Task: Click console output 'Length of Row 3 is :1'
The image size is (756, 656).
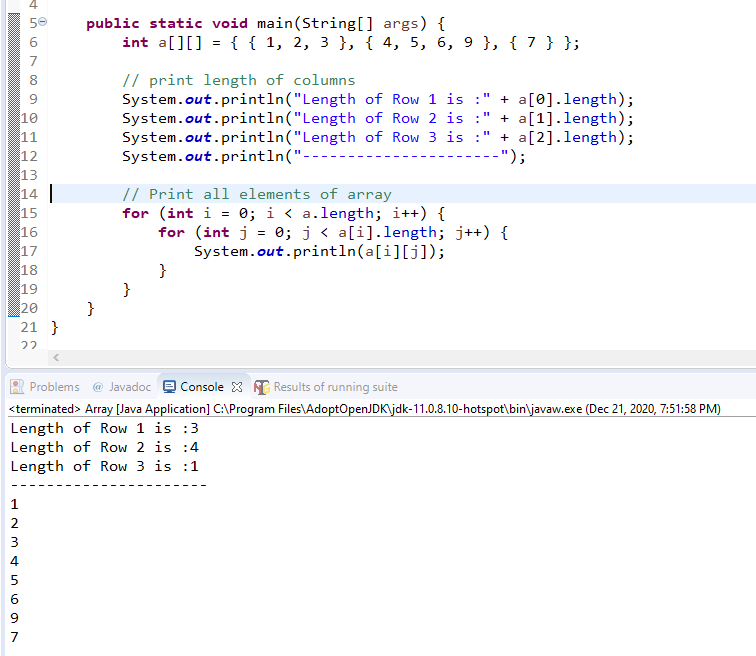Action: (x=105, y=466)
